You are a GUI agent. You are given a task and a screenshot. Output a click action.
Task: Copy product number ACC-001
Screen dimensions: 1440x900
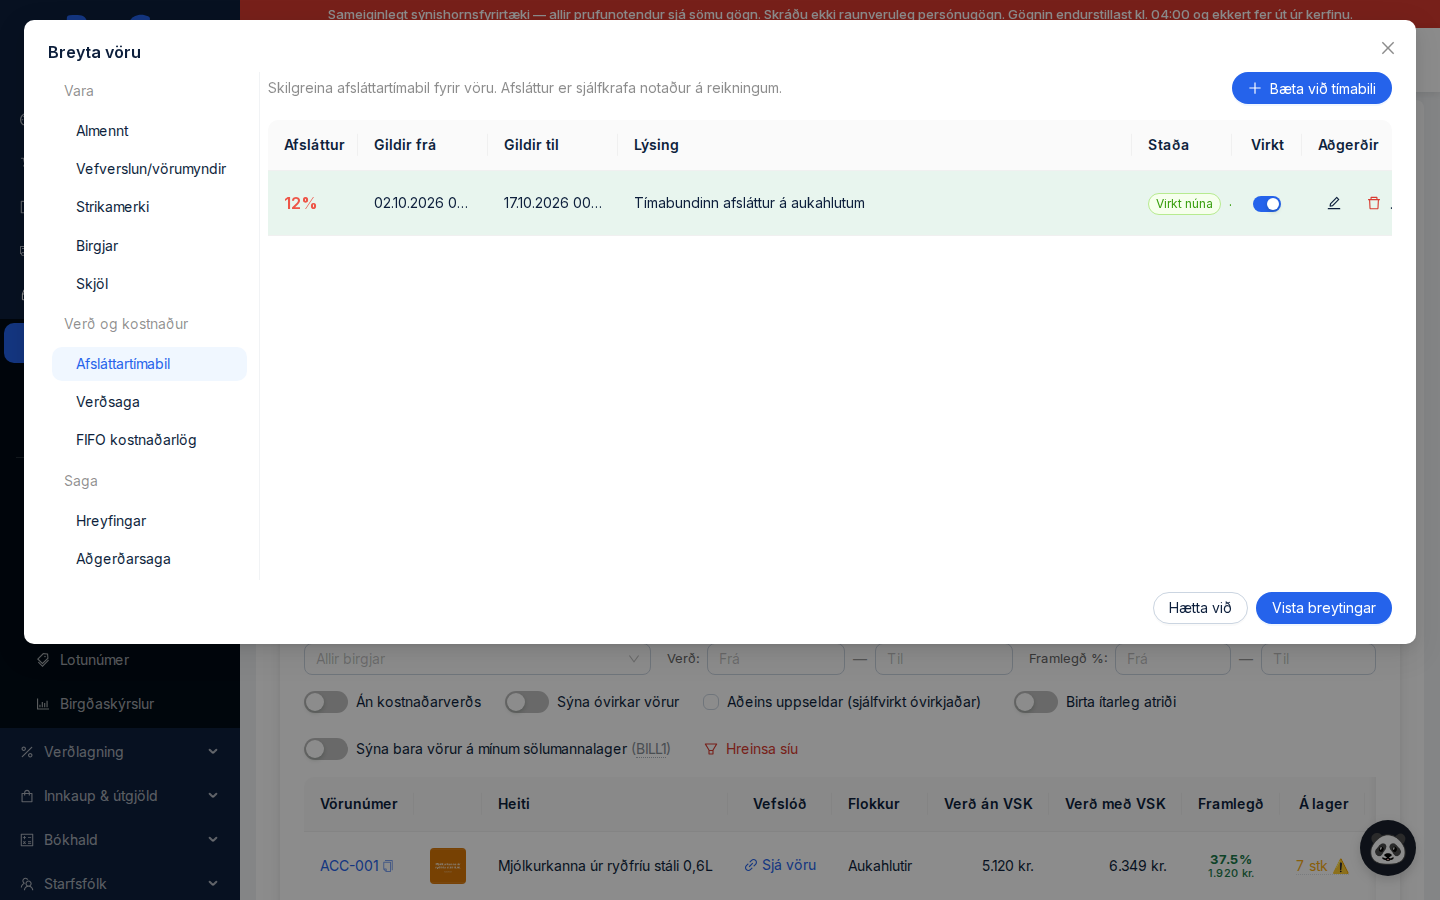pos(389,866)
